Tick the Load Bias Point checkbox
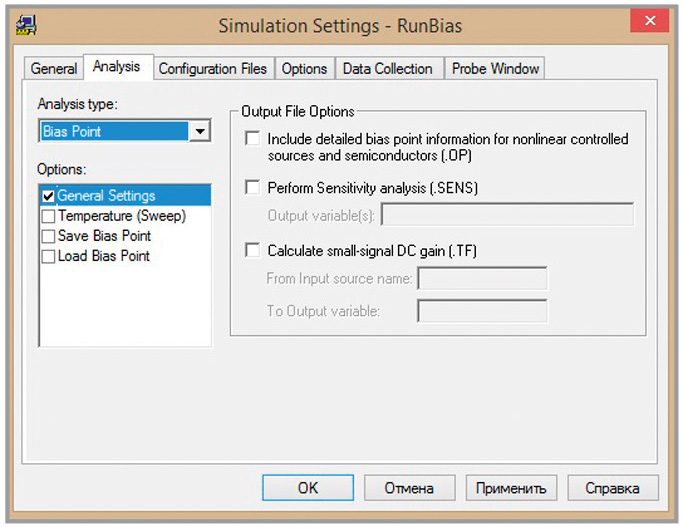Viewport: 683px width, 527px height. [x=48, y=256]
